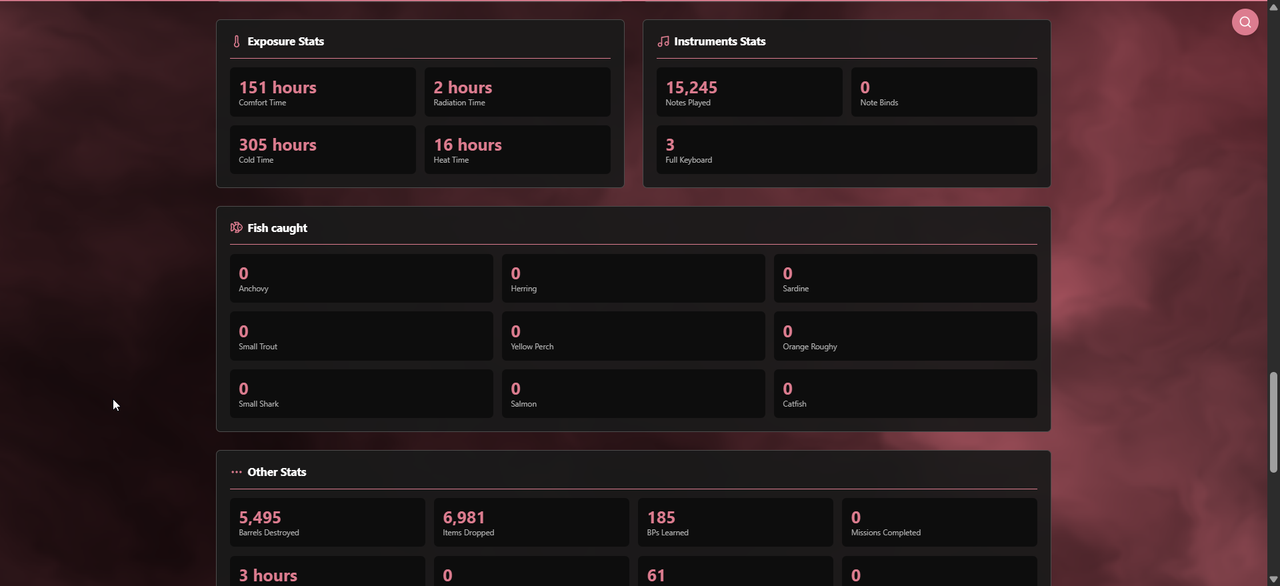Click the 5,495 Barrels Destroyed card
The height and width of the screenshot is (586, 1280).
(x=327, y=522)
